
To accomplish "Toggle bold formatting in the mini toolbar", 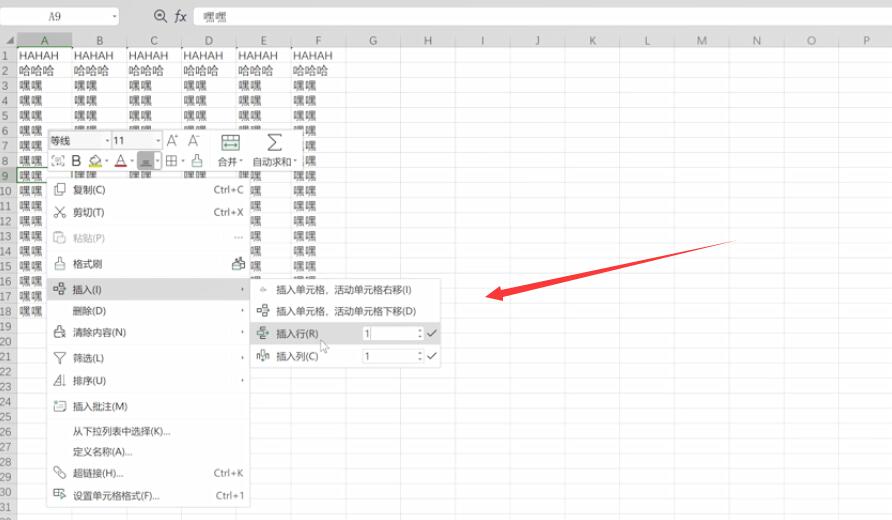I will (76, 161).
